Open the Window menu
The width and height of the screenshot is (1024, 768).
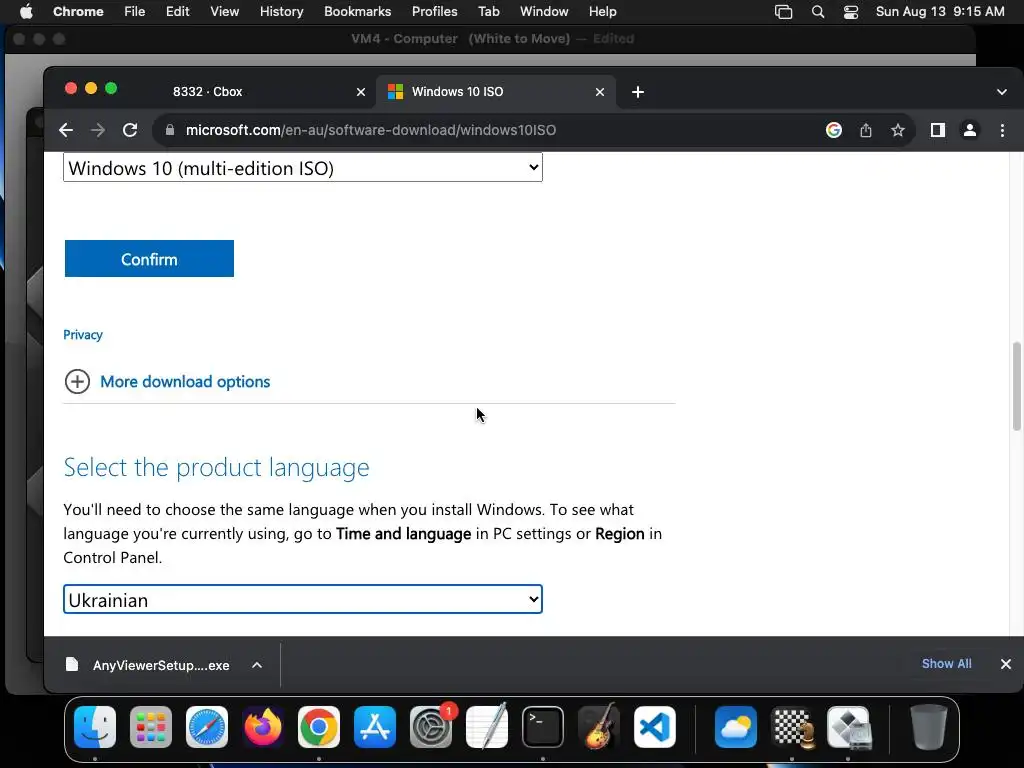coord(544,11)
